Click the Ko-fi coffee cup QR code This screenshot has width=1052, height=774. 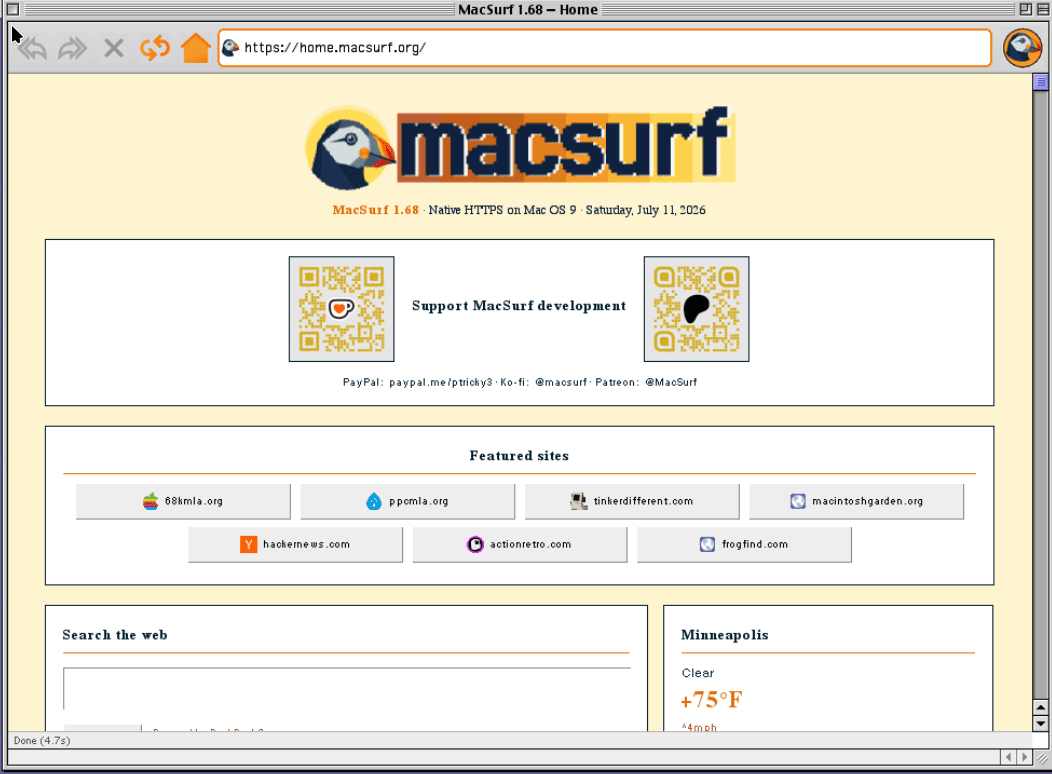point(341,309)
